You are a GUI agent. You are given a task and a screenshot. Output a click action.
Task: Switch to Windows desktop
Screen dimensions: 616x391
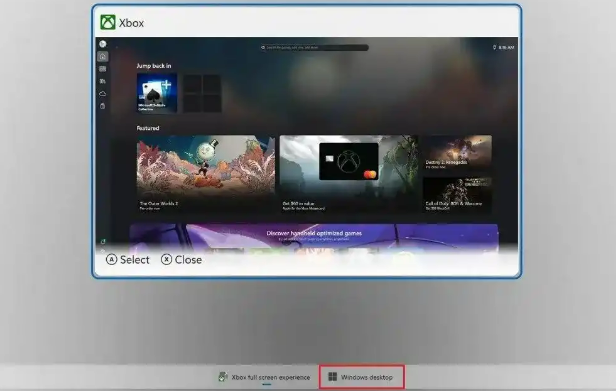(361, 377)
